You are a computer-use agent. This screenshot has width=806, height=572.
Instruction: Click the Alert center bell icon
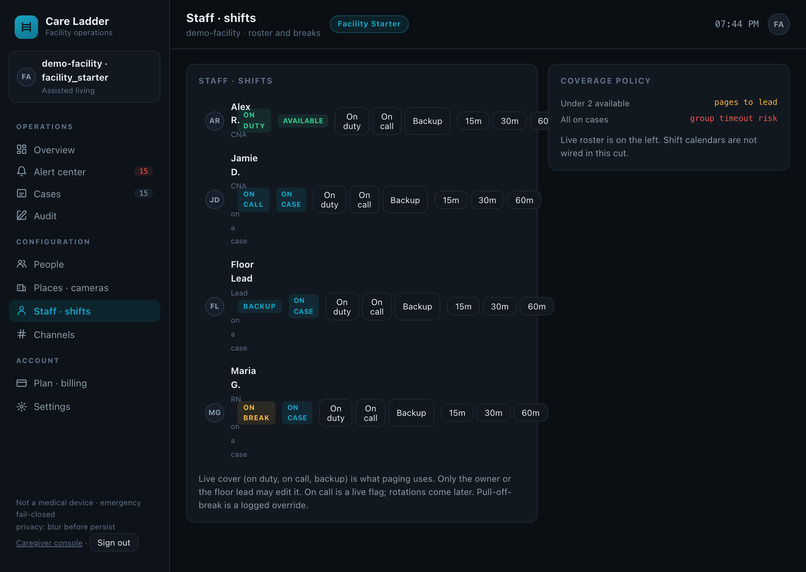(22, 172)
